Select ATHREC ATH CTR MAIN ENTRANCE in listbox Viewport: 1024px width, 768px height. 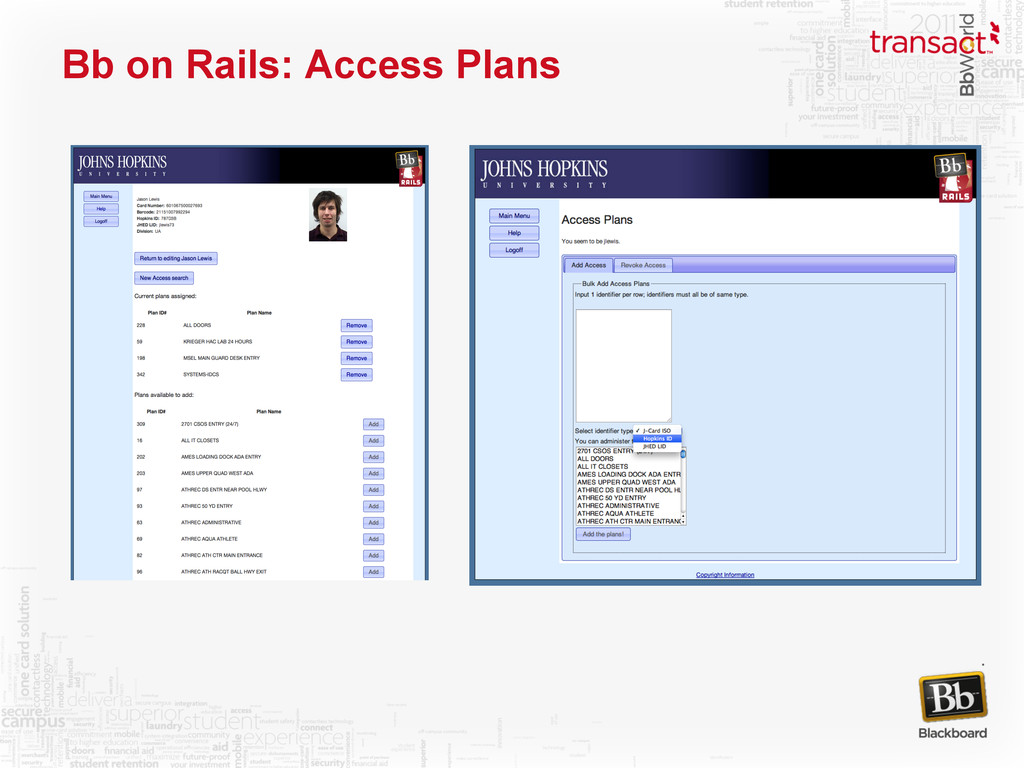(628, 521)
